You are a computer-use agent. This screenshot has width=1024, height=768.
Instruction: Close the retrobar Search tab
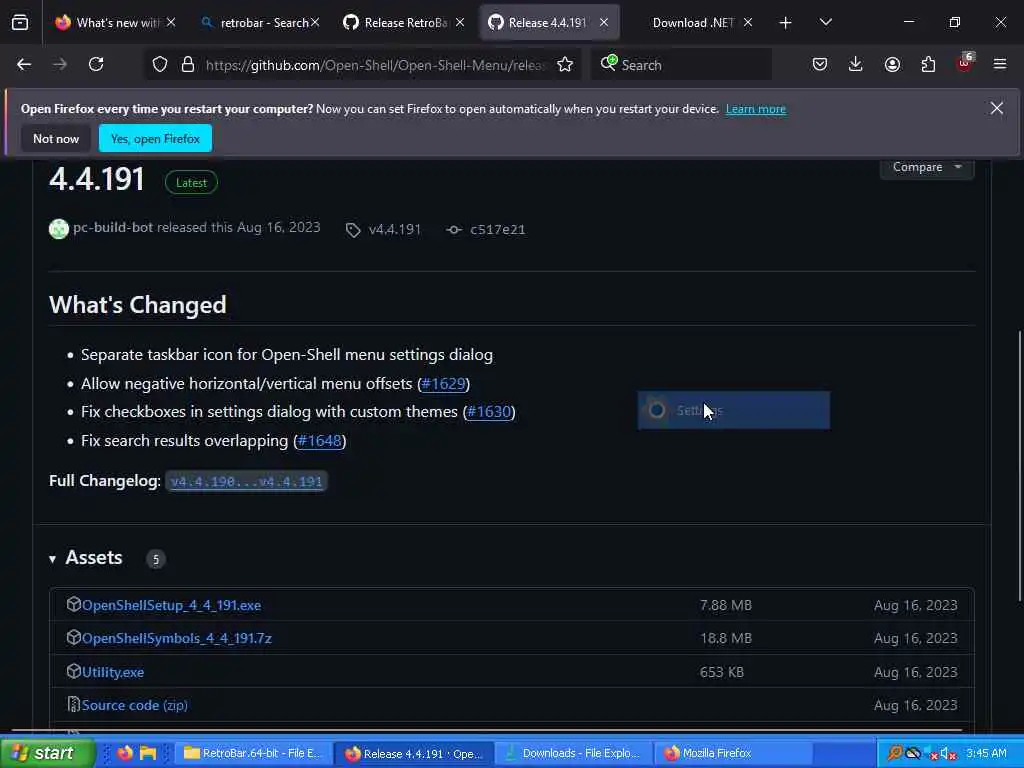tap(315, 23)
